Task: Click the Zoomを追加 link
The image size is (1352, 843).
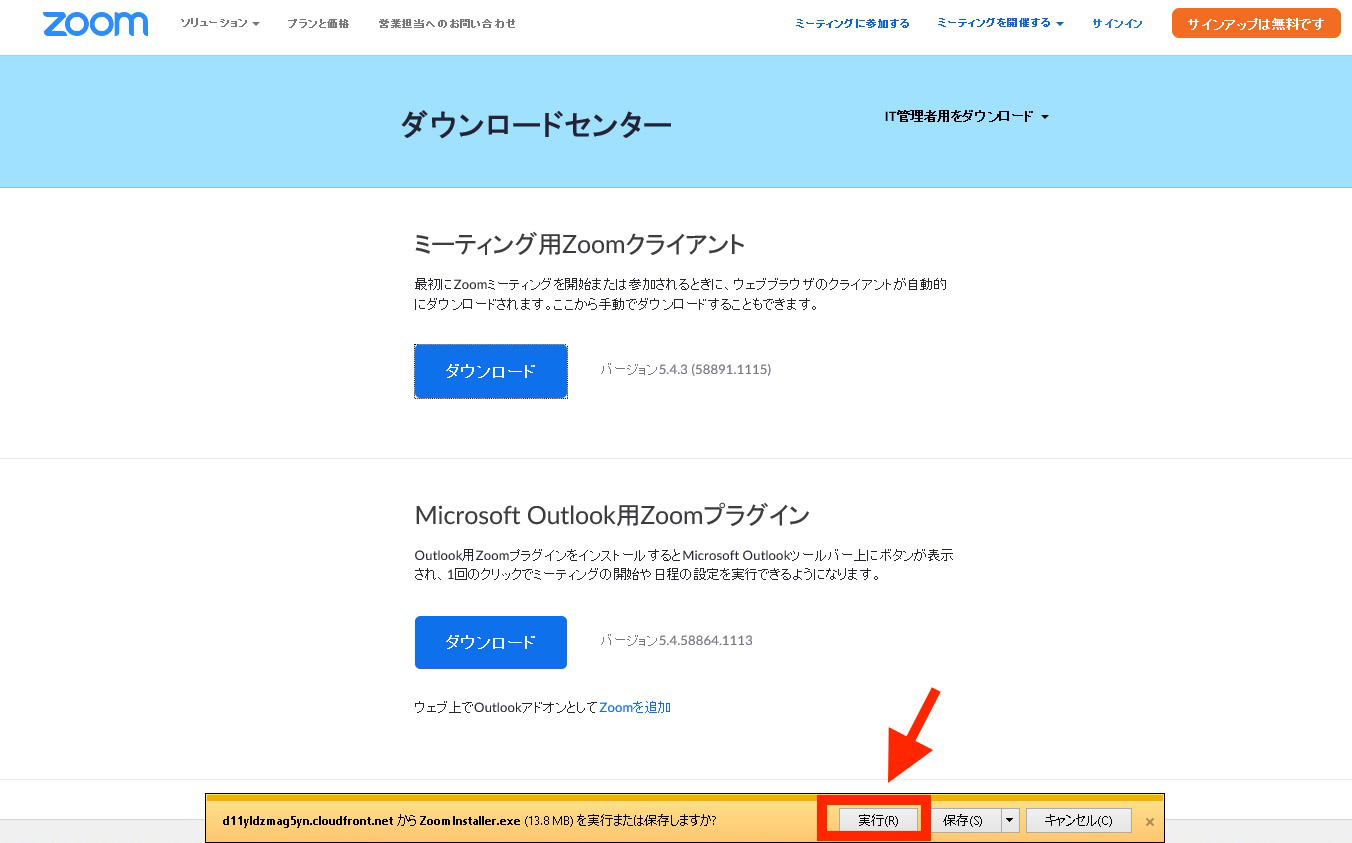Action: pyautogui.click(x=635, y=707)
